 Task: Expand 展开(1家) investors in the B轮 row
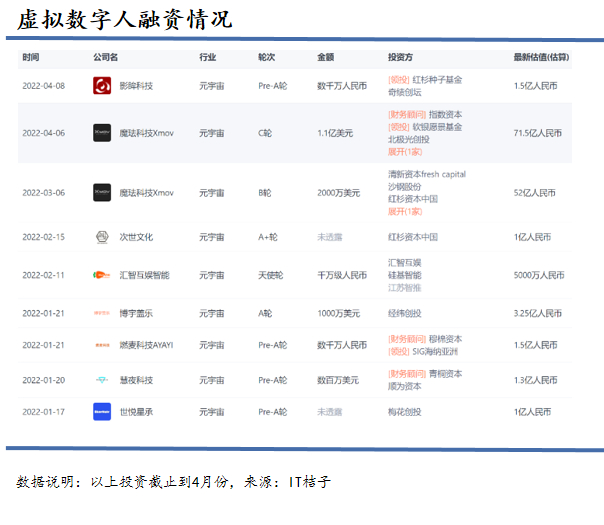tap(405, 211)
